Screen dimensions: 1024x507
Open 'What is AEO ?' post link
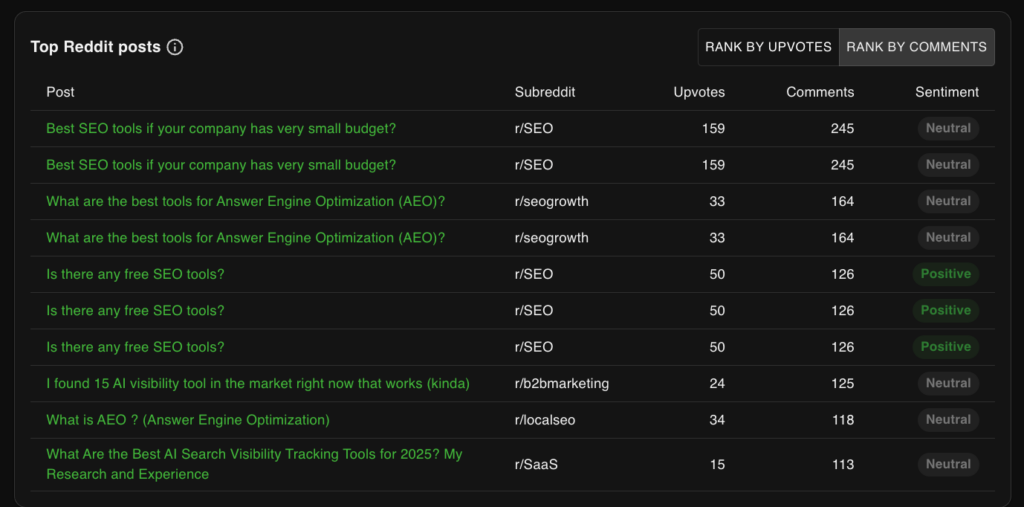coord(188,420)
